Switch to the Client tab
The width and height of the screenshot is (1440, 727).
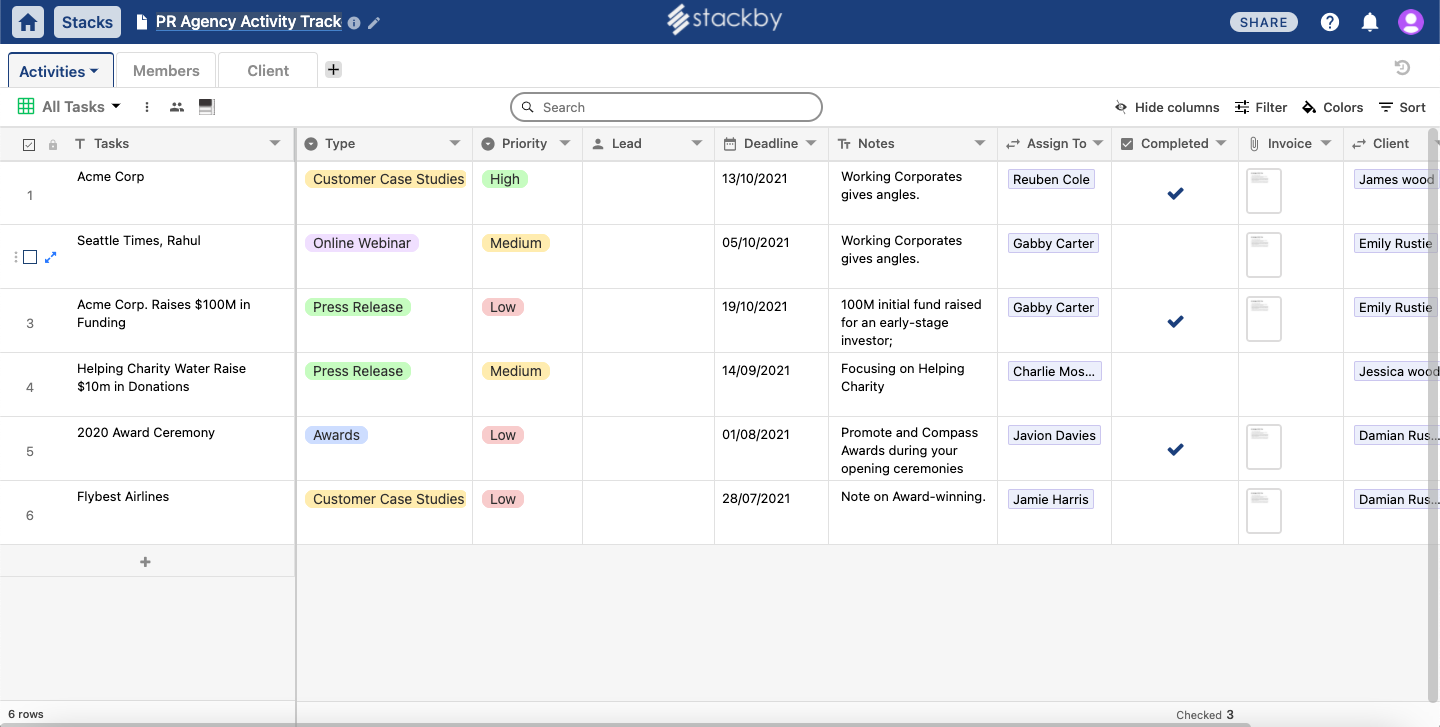coord(268,71)
